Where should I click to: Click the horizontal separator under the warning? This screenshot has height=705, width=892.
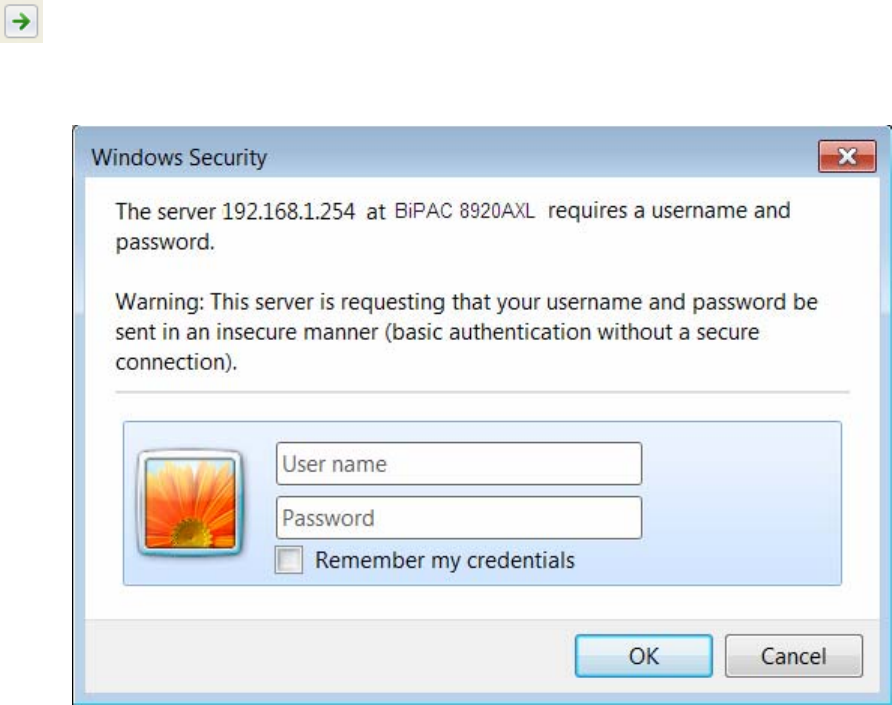(x=482, y=392)
